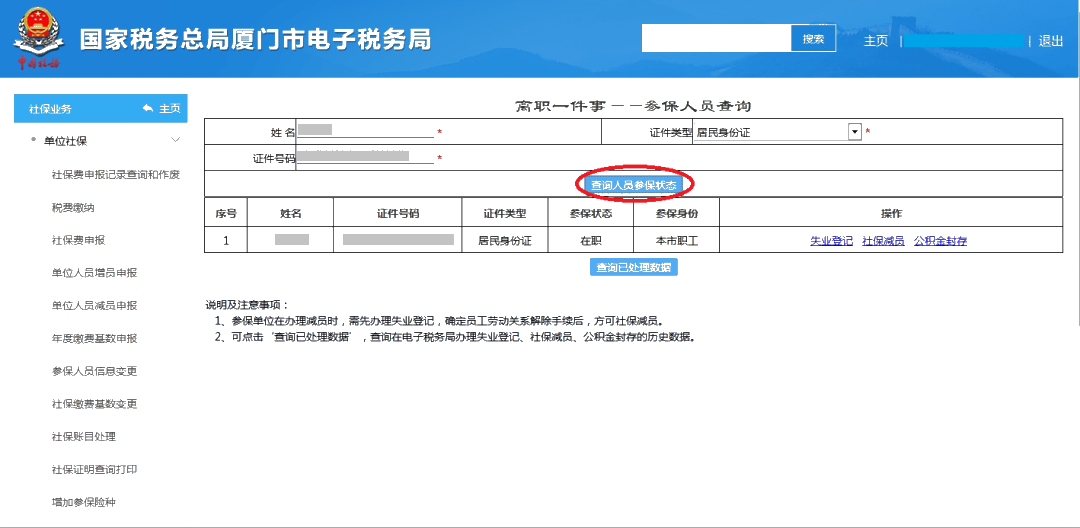1080x528 pixels.
Task: Open the 证件类型 dropdown arrow
Action: click(x=855, y=131)
